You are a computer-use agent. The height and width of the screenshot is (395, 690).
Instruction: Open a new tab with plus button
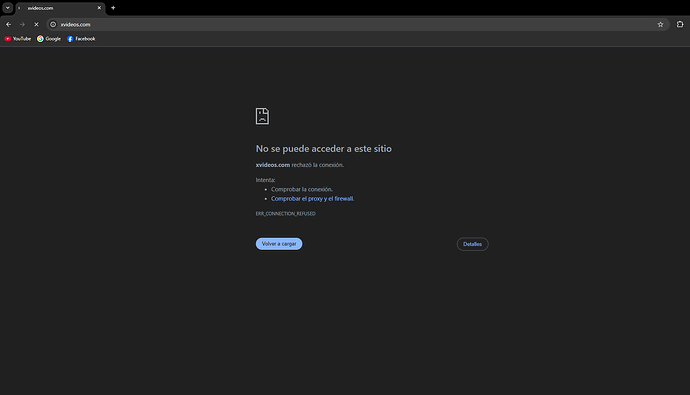(x=113, y=8)
